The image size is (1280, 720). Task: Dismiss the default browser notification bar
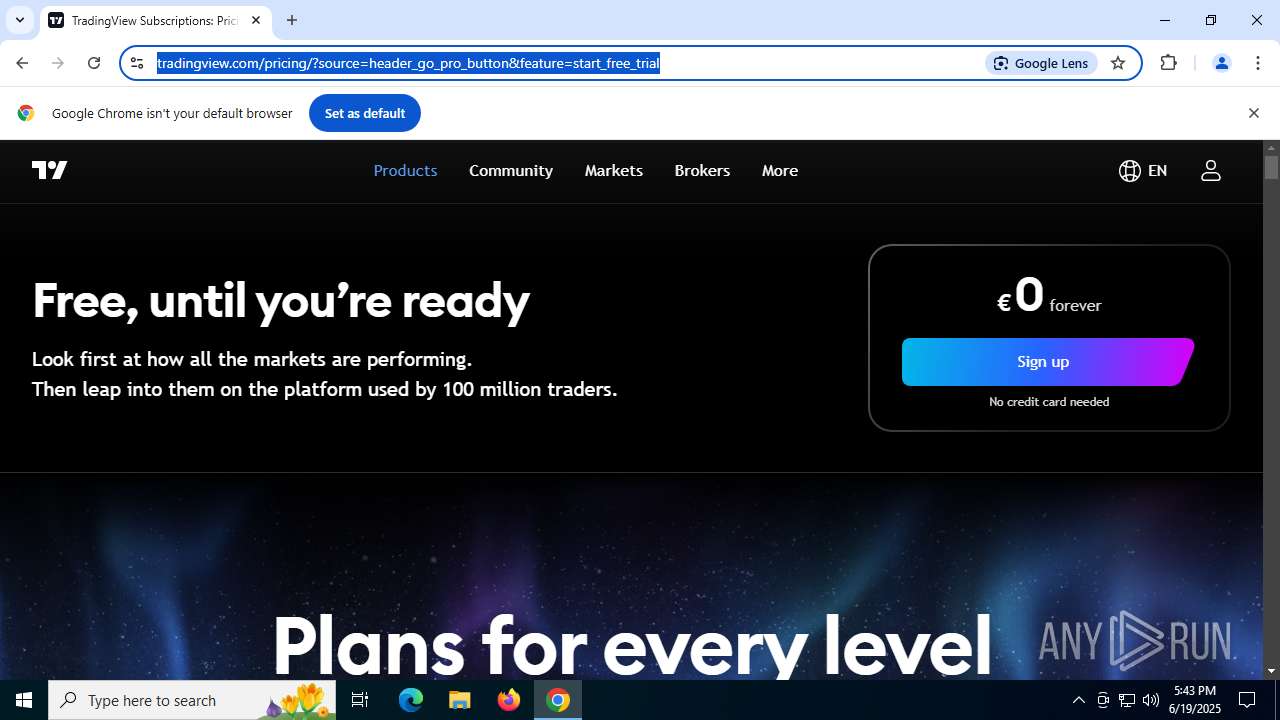point(1253,113)
